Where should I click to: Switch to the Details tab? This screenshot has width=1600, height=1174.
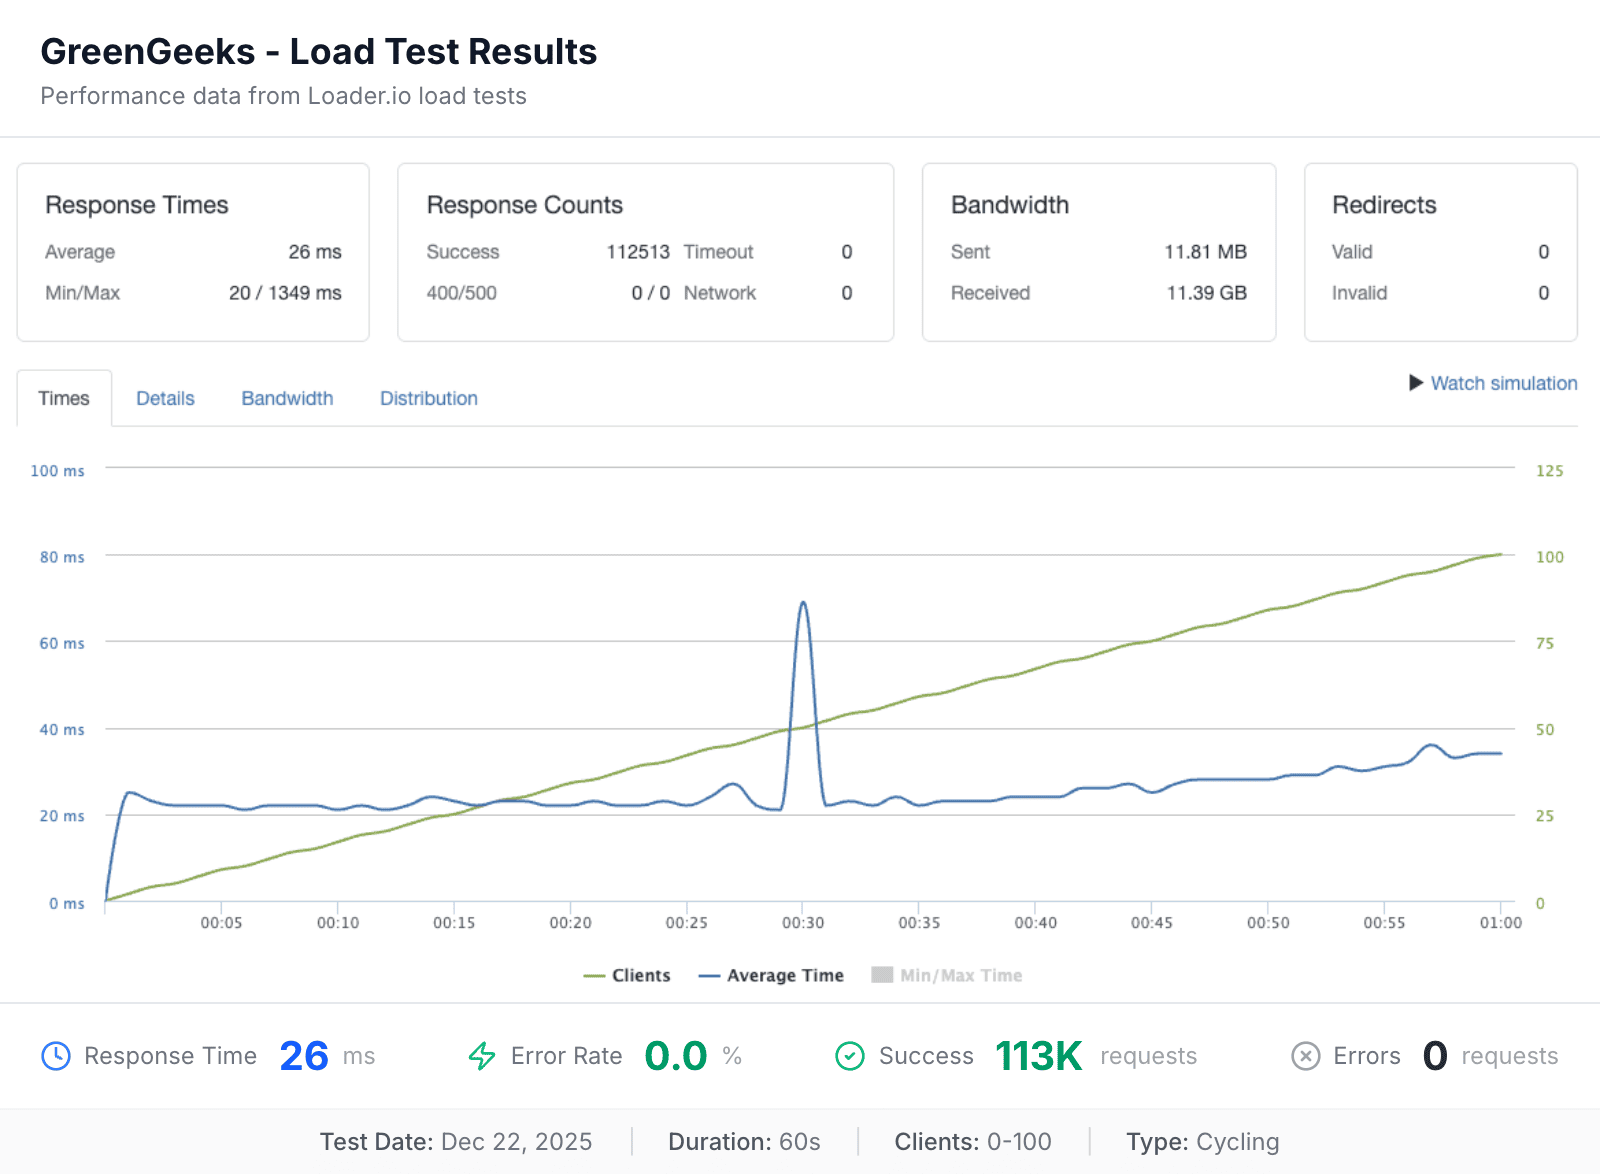pyautogui.click(x=165, y=398)
